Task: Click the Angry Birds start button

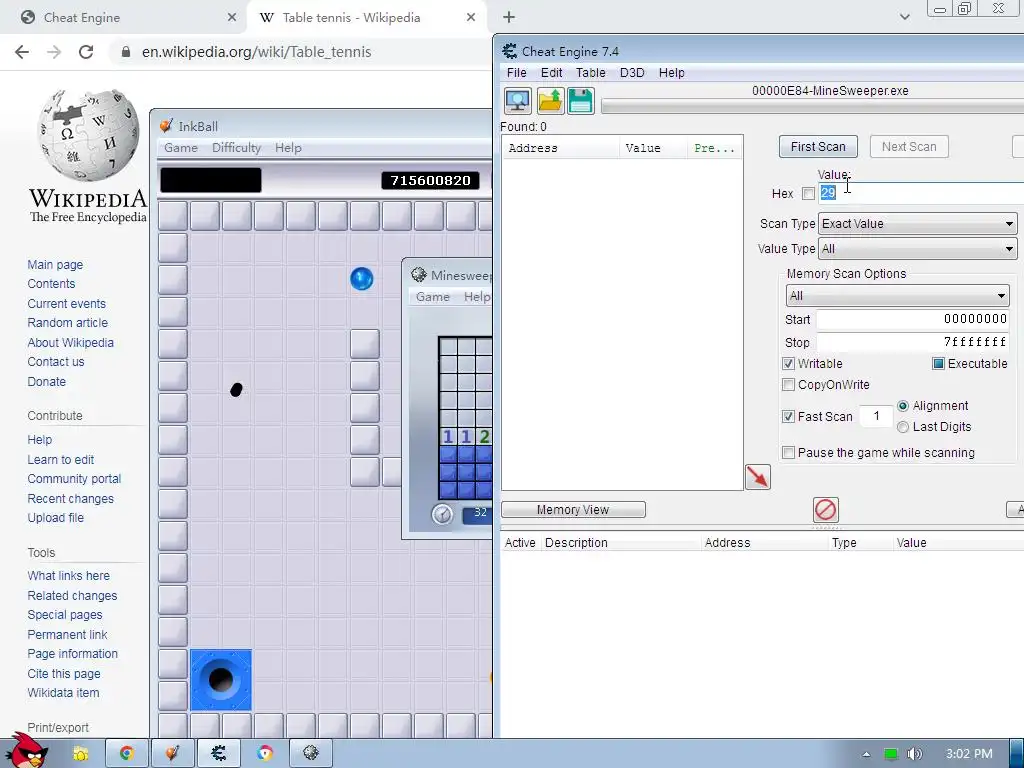Action: pyautogui.click(x=26, y=751)
